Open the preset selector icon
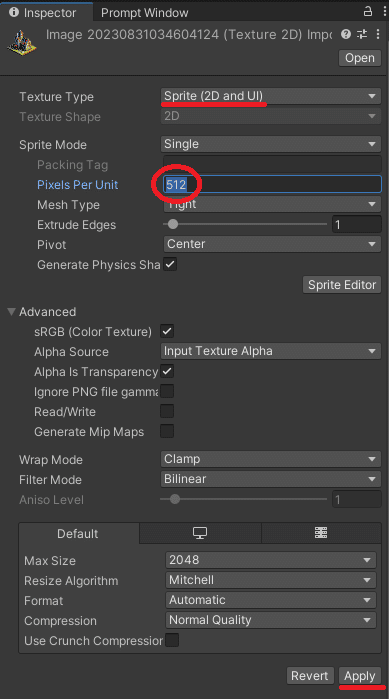Image resolution: width=389 pixels, height=699 pixels. point(362,34)
